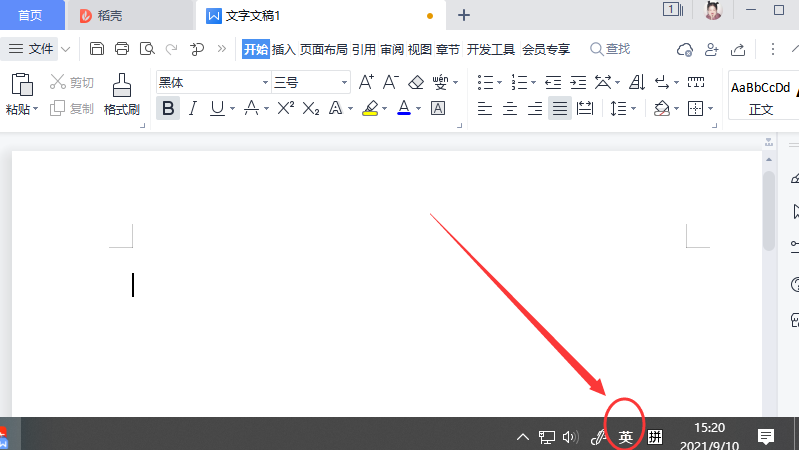Click the 查找 (Find) search button
This screenshot has width=799, height=450.
click(610, 49)
